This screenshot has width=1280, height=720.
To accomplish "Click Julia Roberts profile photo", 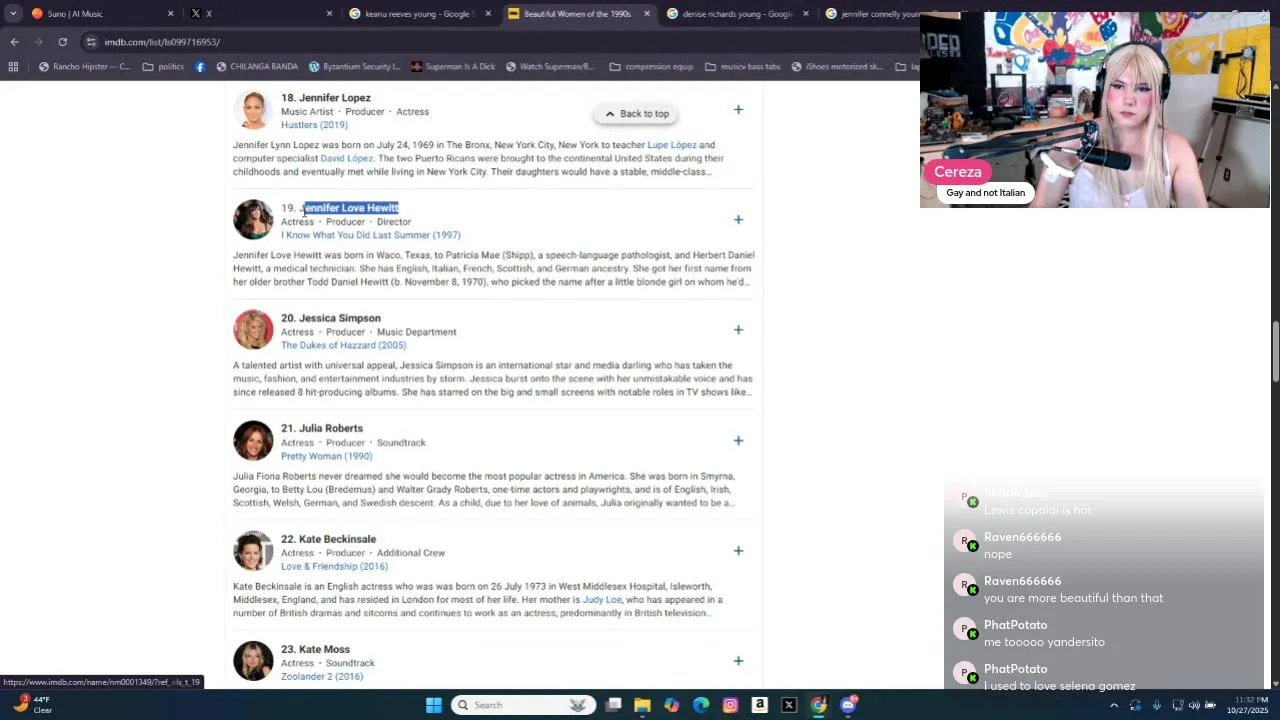I will click(x=253, y=441).
